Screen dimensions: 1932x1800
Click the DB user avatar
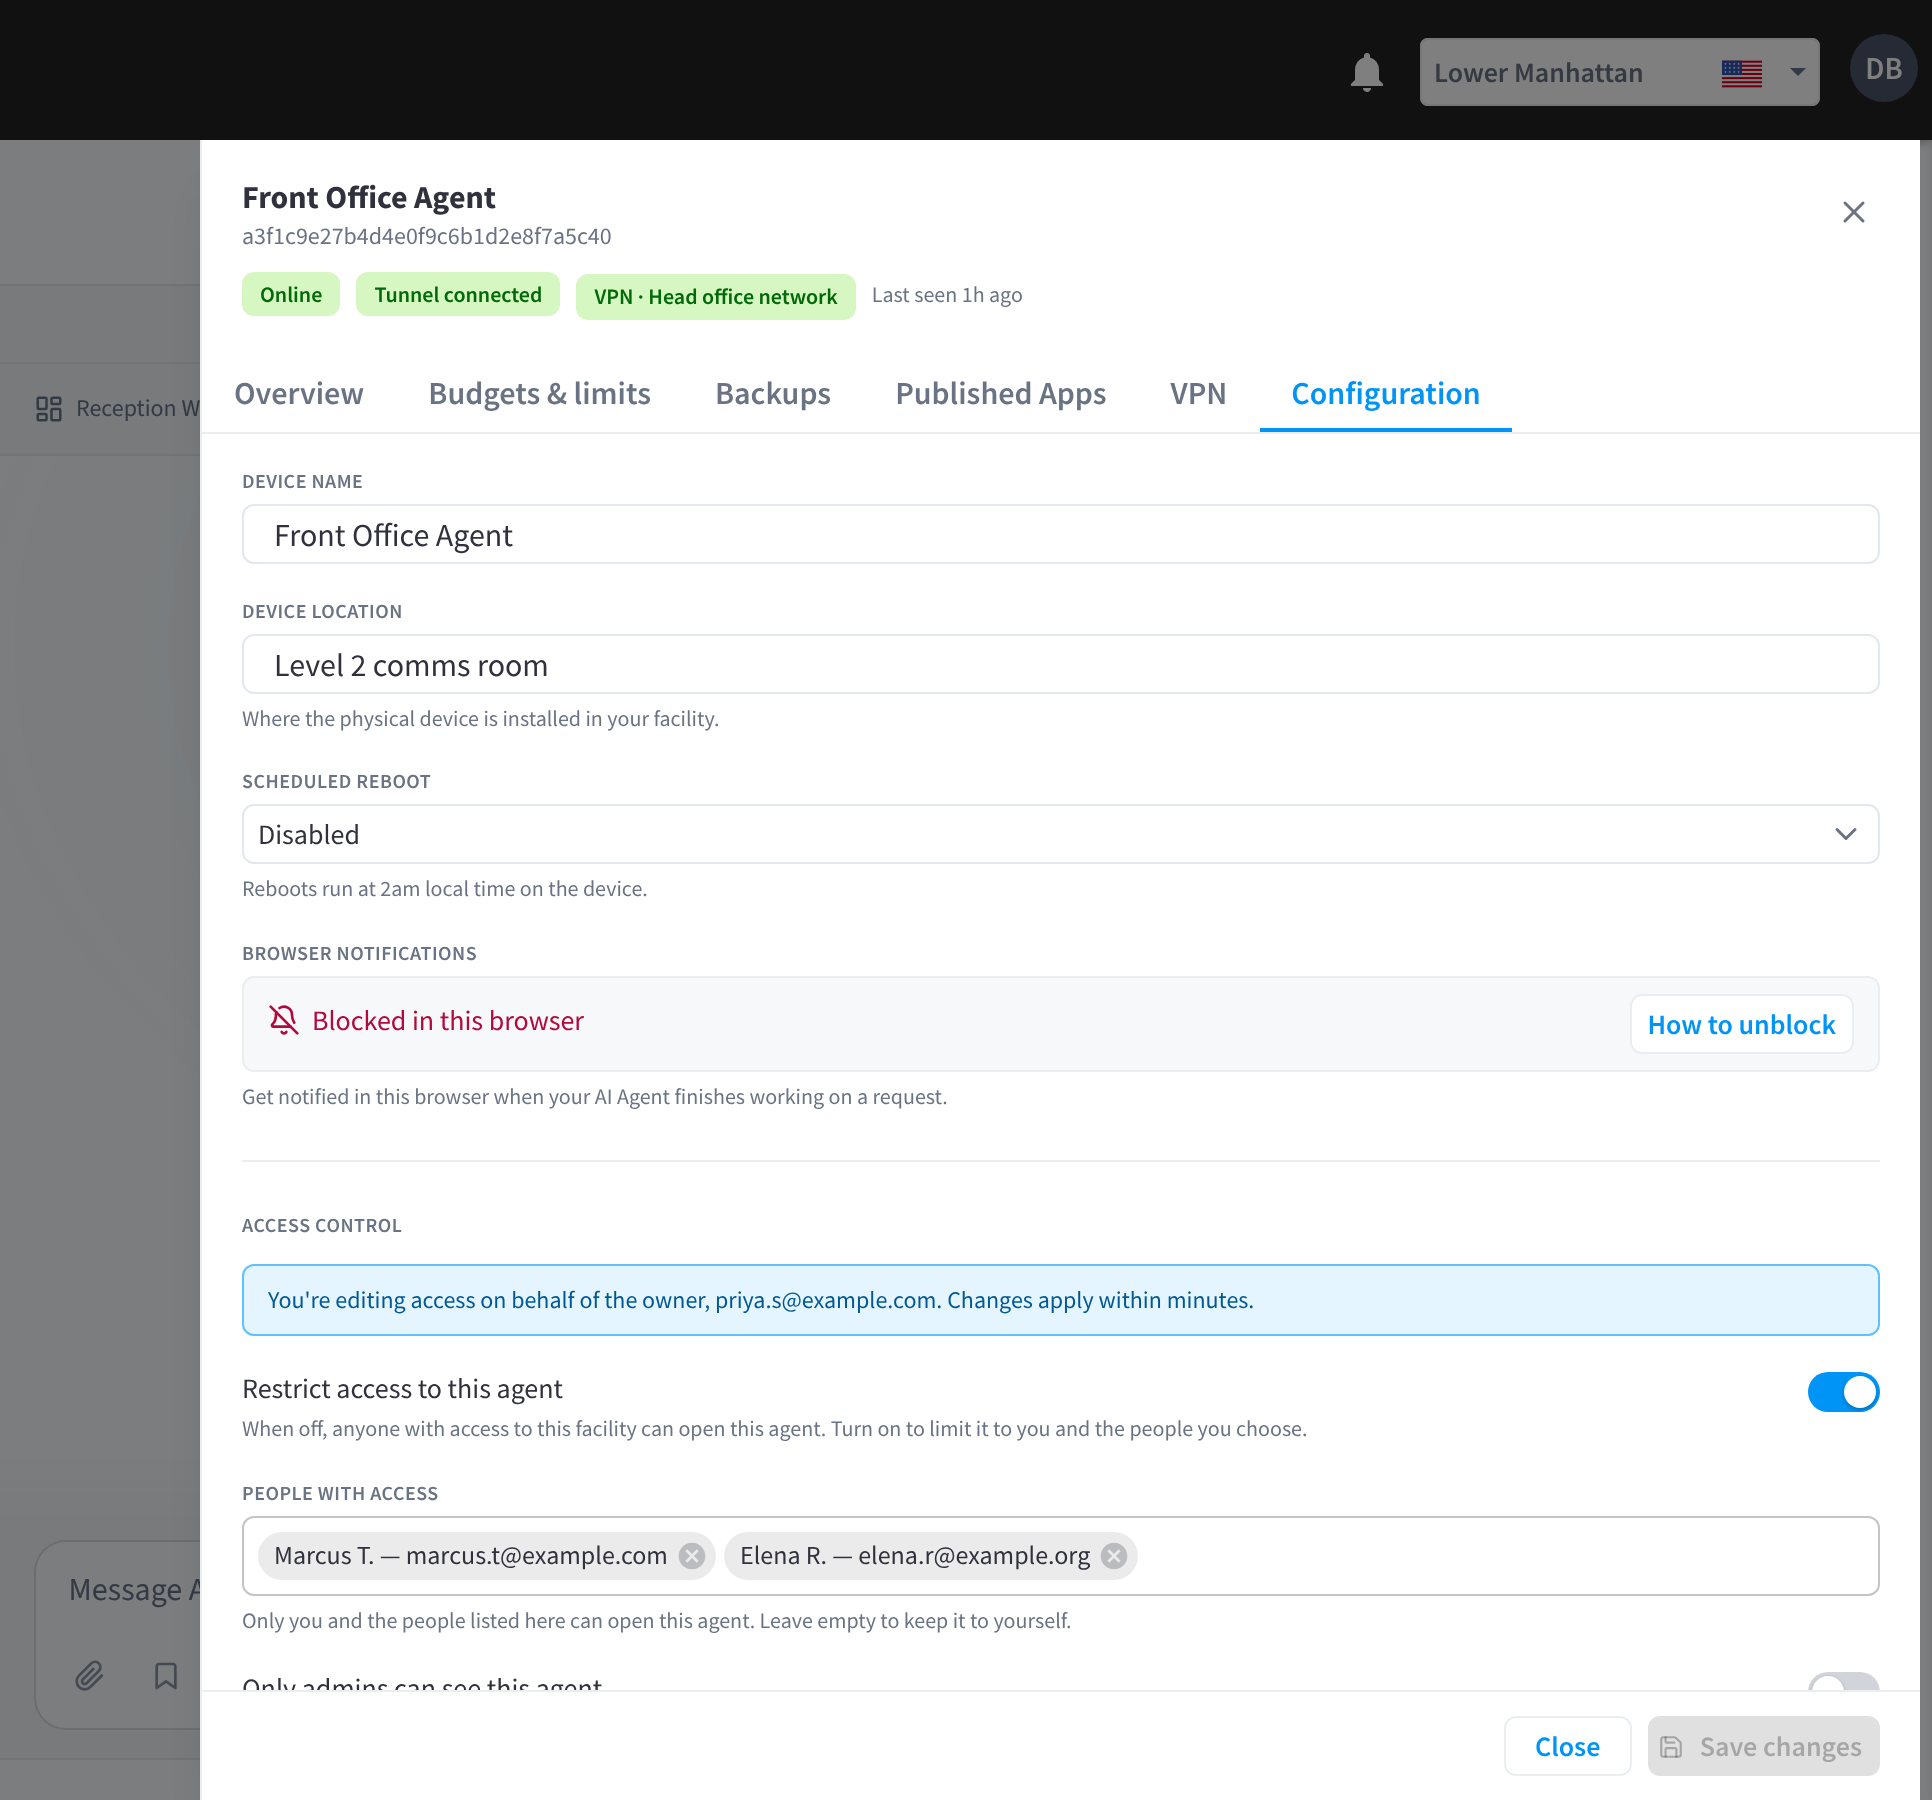(1883, 69)
